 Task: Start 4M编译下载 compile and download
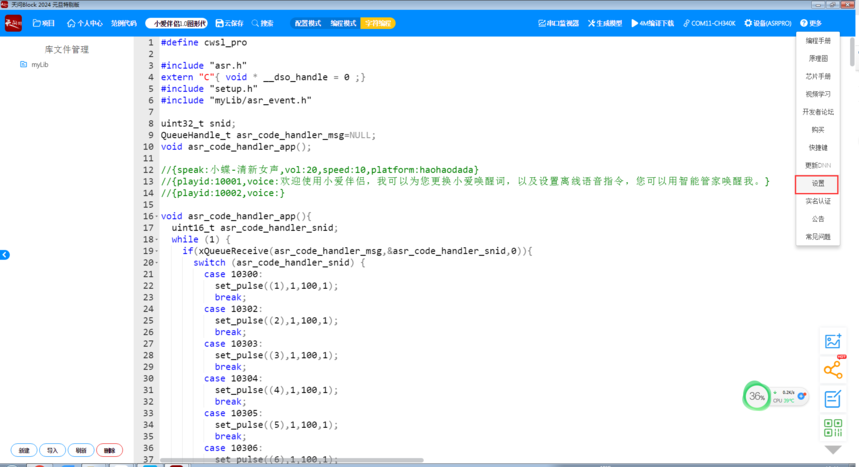click(x=652, y=24)
